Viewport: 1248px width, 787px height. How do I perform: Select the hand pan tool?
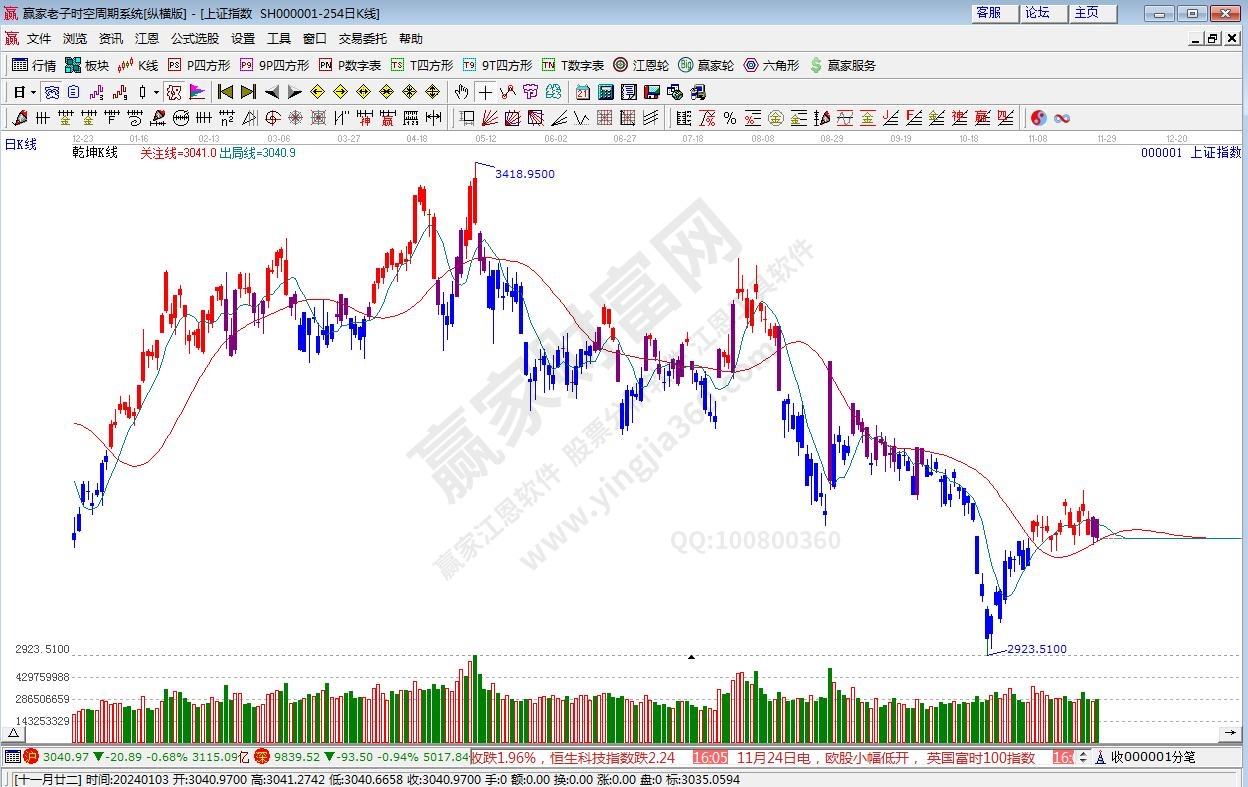461,92
